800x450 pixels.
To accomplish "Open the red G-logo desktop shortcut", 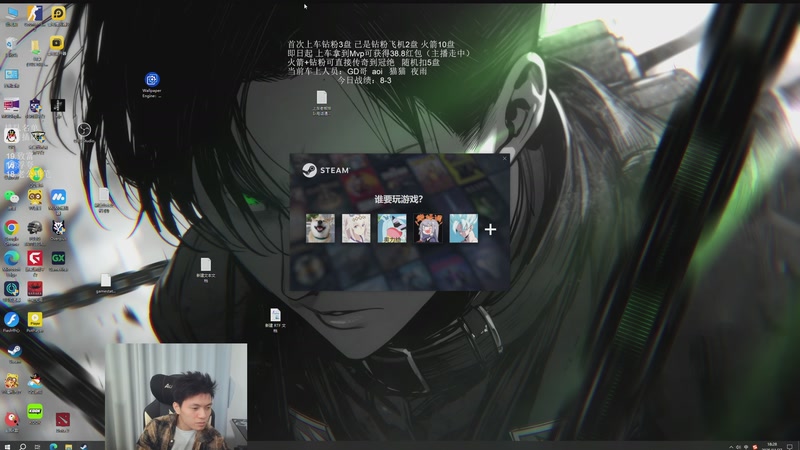I will (x=35, y=263).
